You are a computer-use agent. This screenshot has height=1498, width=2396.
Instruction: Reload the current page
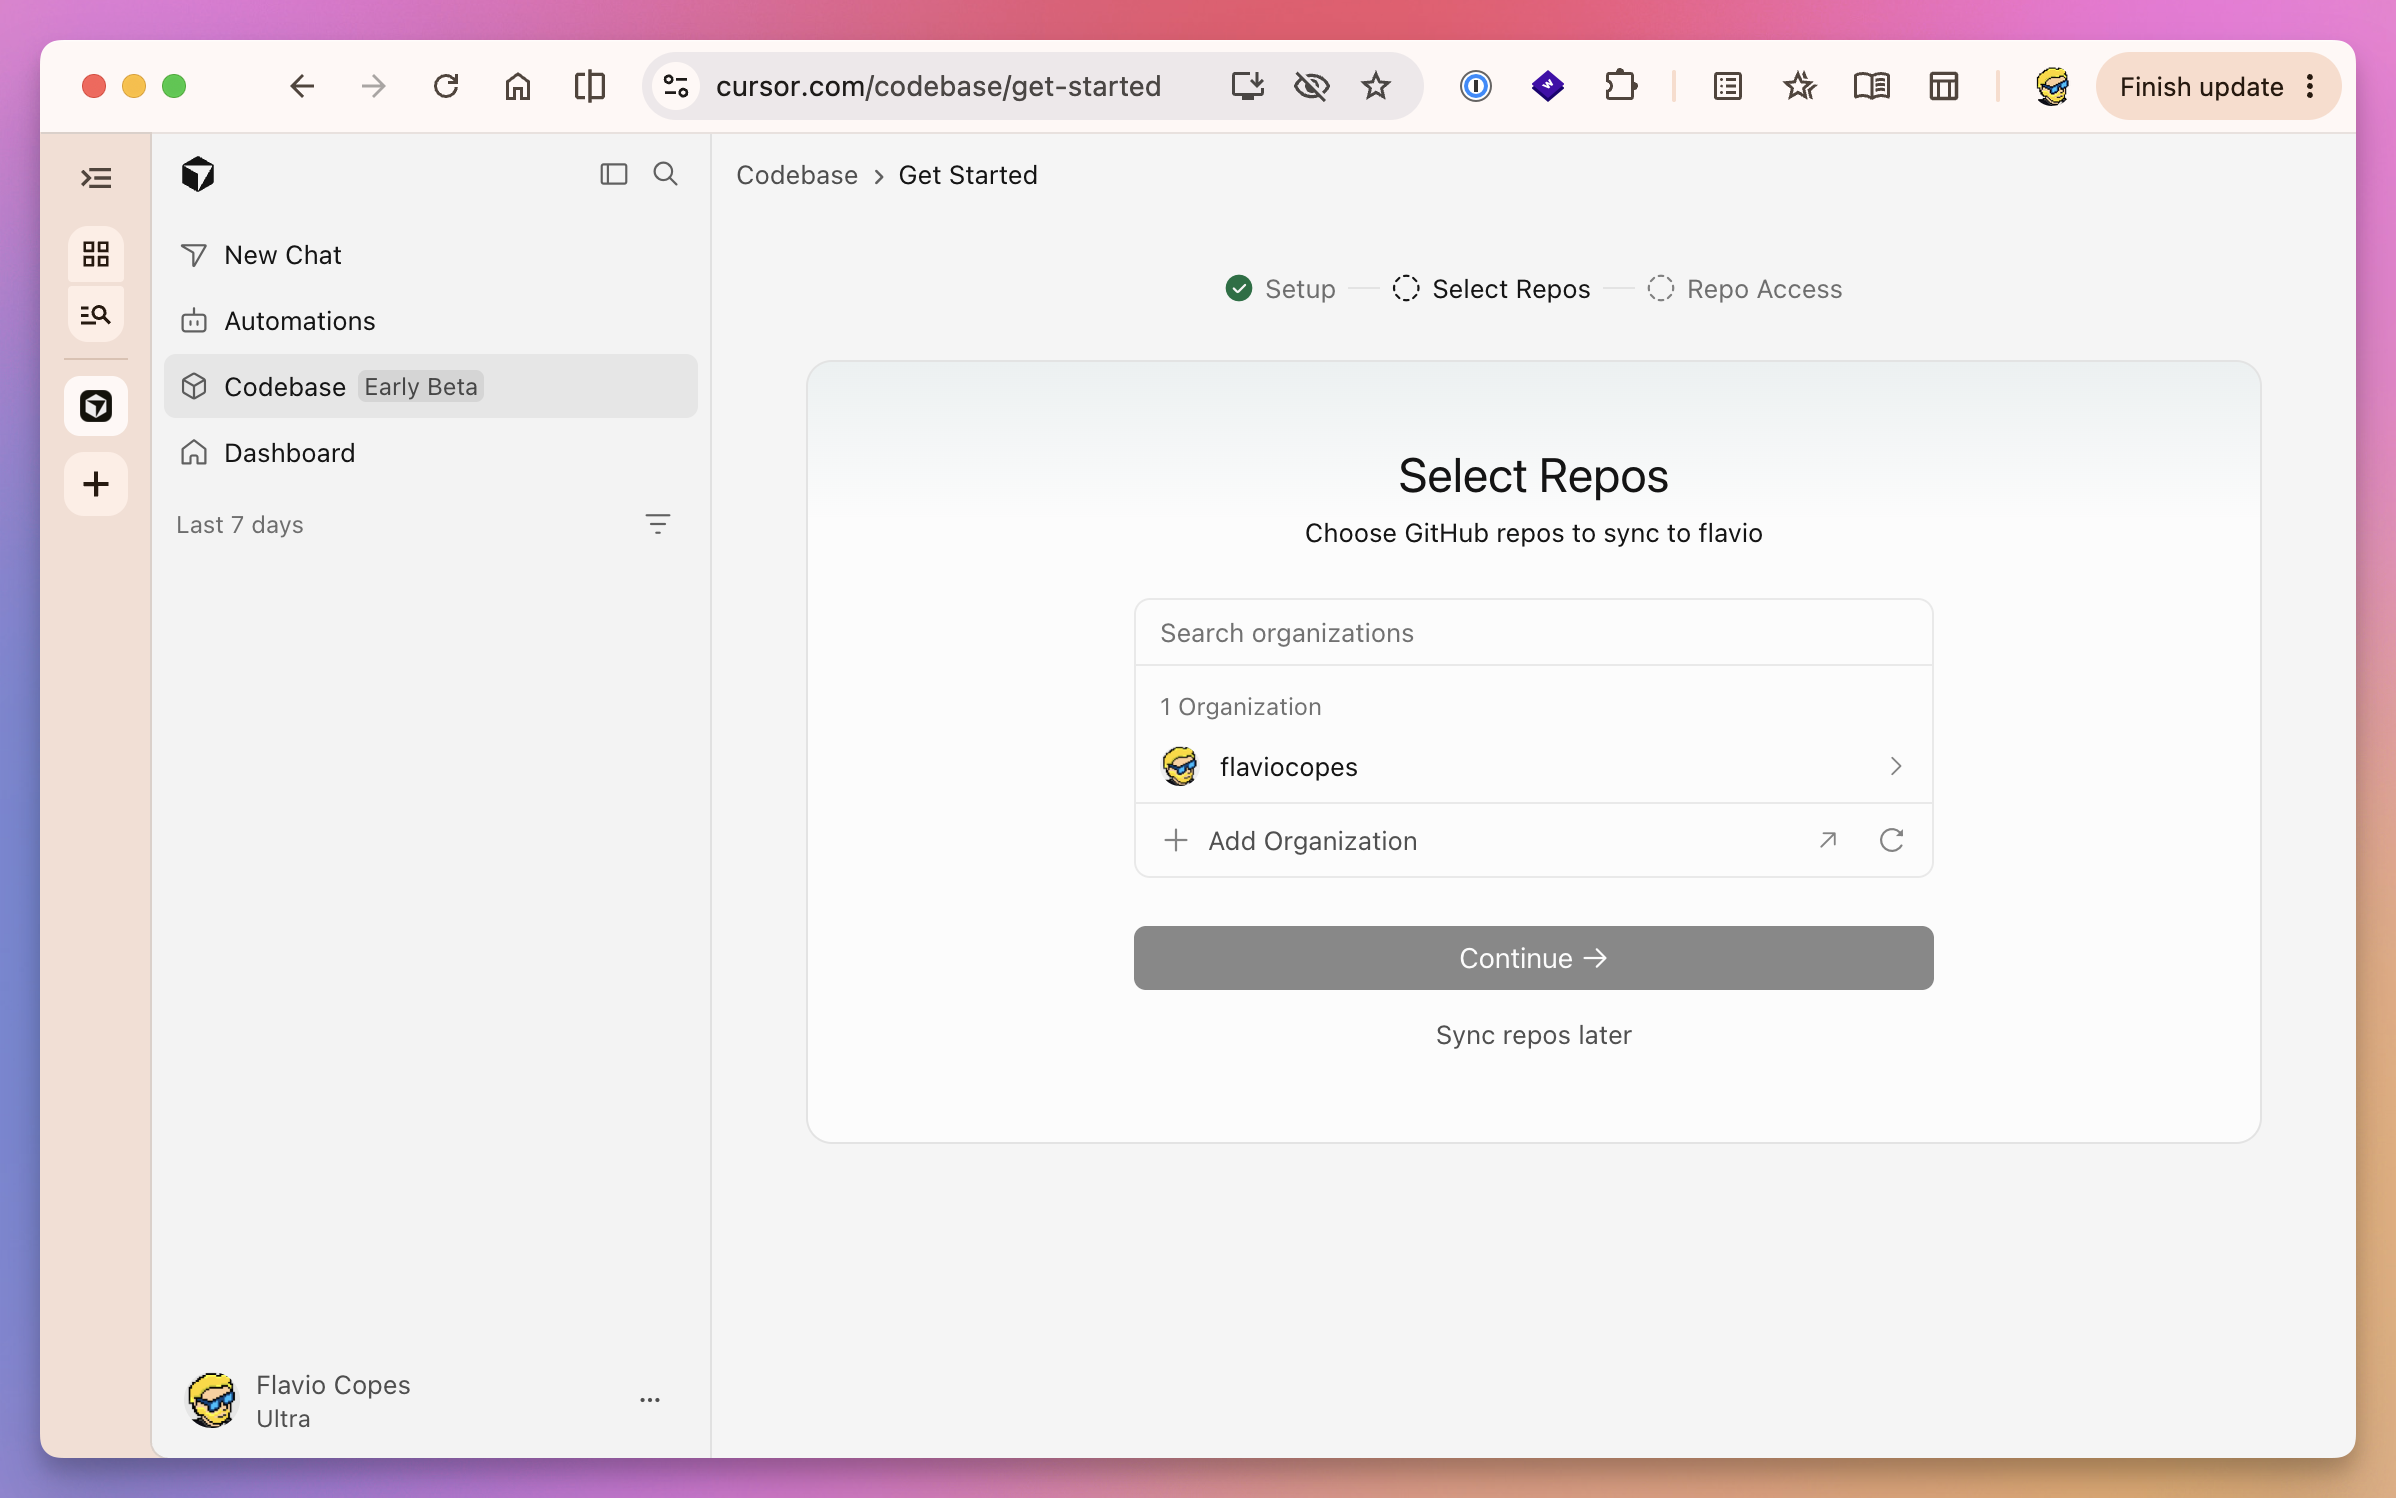(x=446, y=86)
